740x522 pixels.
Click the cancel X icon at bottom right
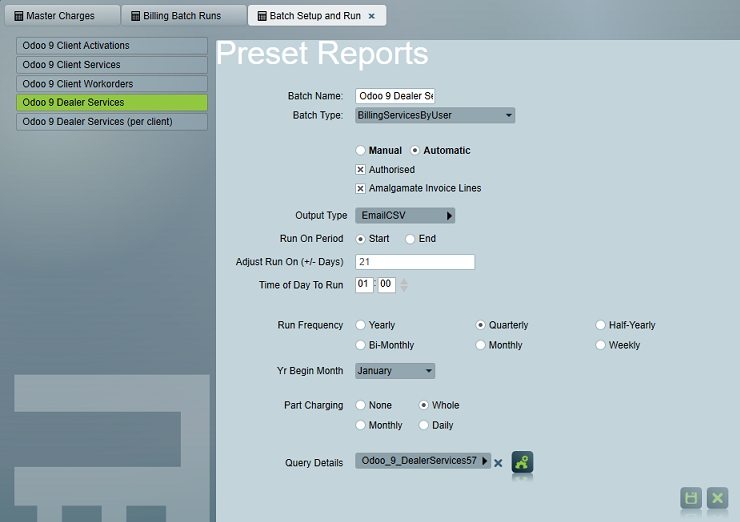coord(717,498)
